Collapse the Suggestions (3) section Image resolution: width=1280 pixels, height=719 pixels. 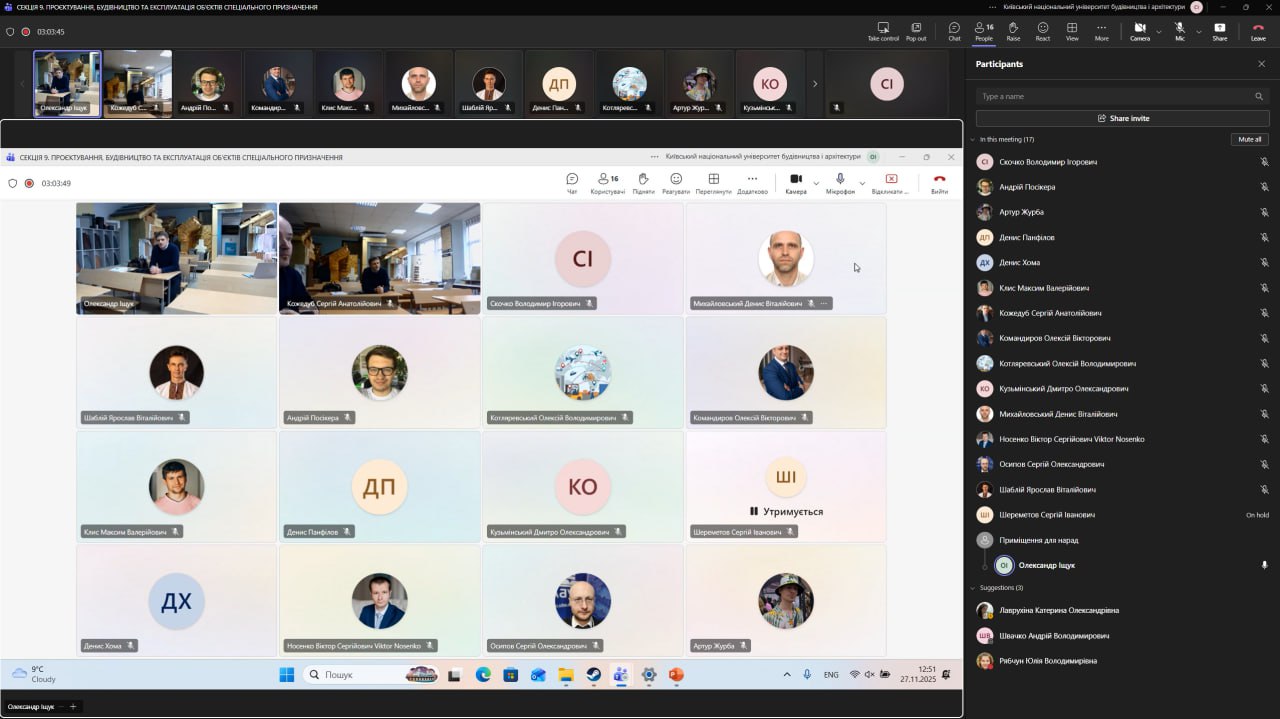(x=973, y=588)
